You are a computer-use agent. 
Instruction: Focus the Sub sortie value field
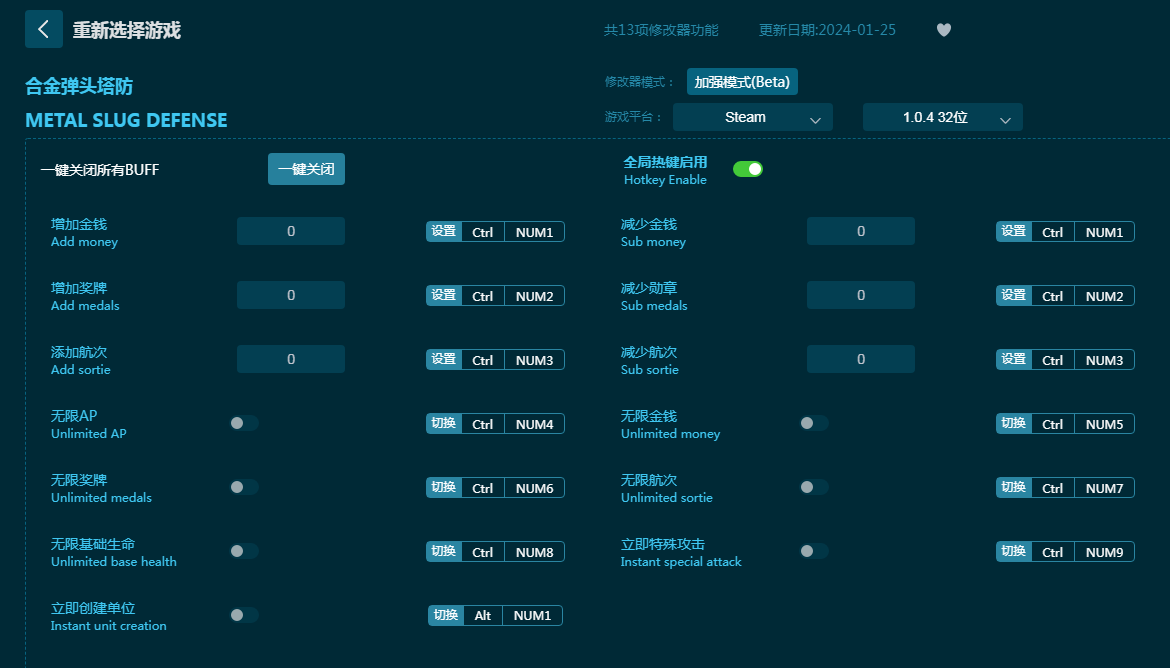861,359
